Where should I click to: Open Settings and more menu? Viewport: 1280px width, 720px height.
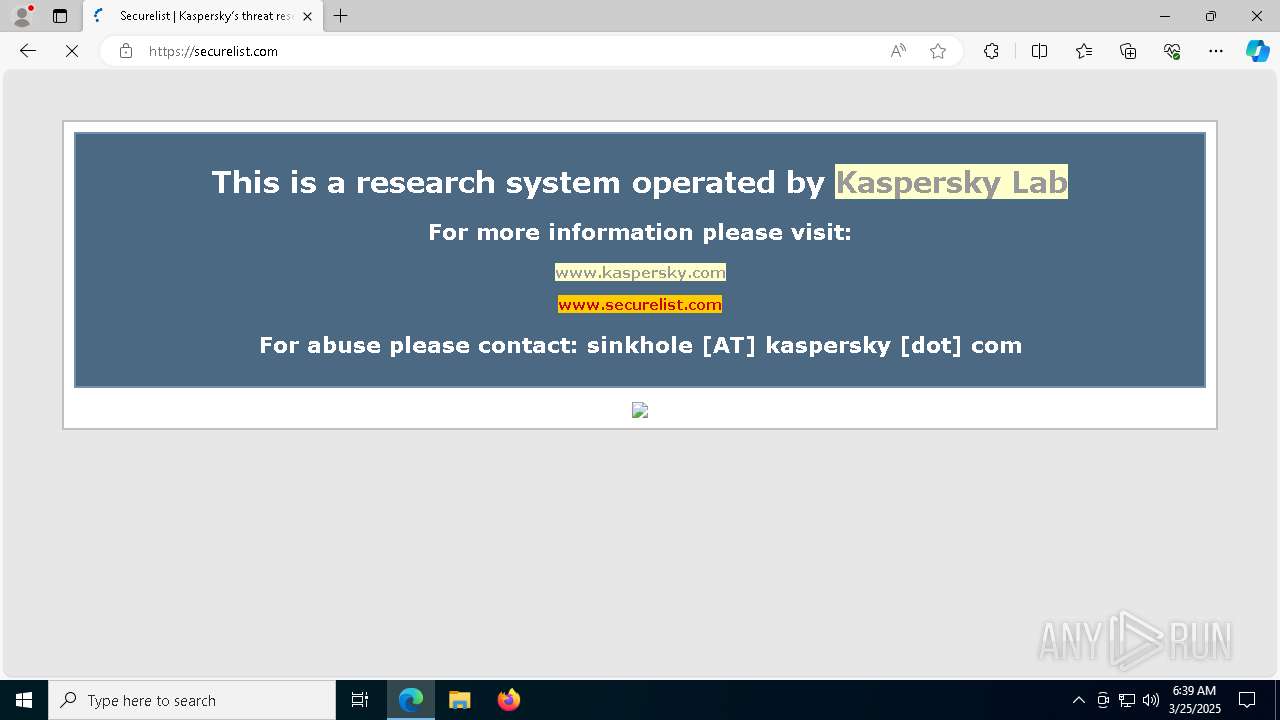coord(1216,51)
